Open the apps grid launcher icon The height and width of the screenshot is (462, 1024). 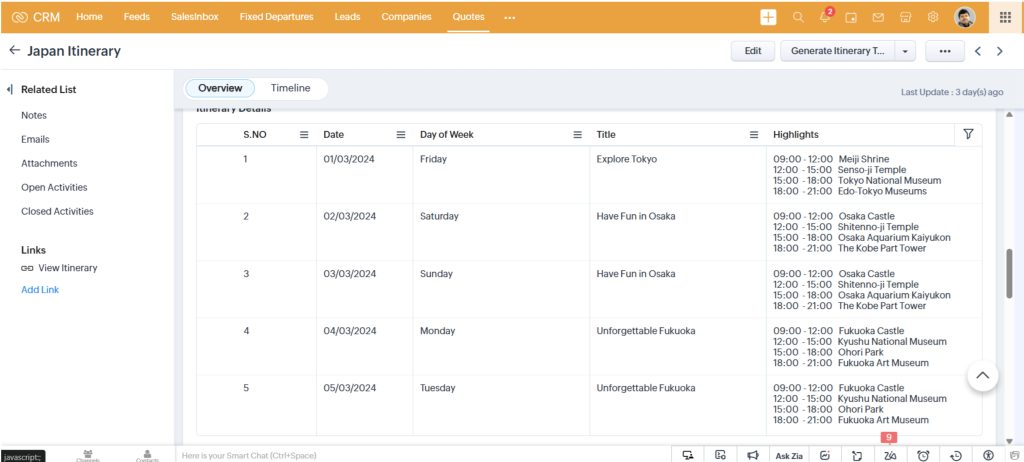click(x=1005, y=17)
